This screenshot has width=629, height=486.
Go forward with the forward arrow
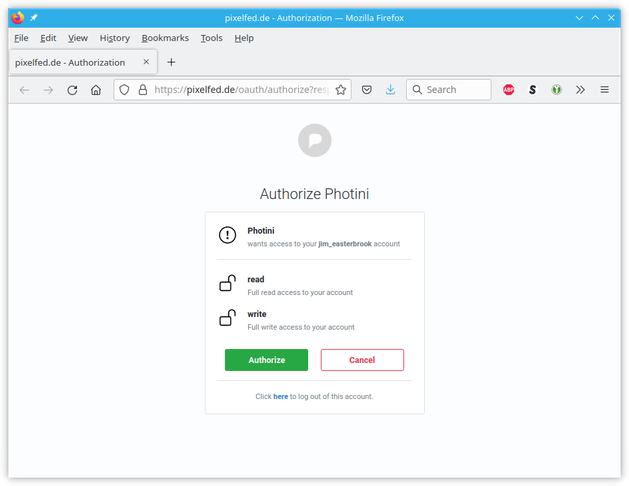click(x=48, y=90)
